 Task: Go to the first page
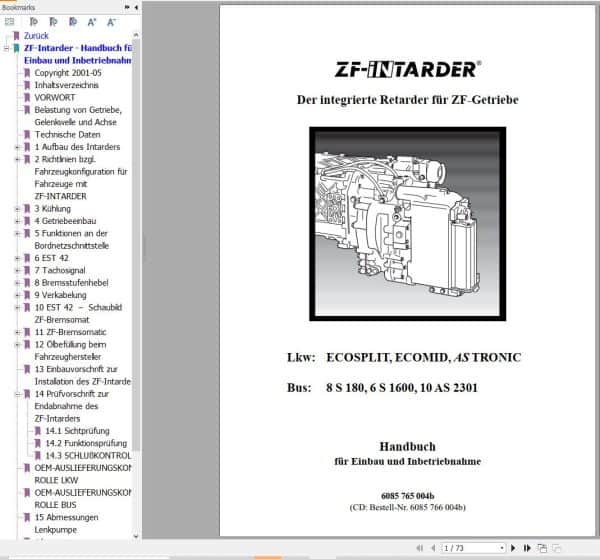coord(419,548)
